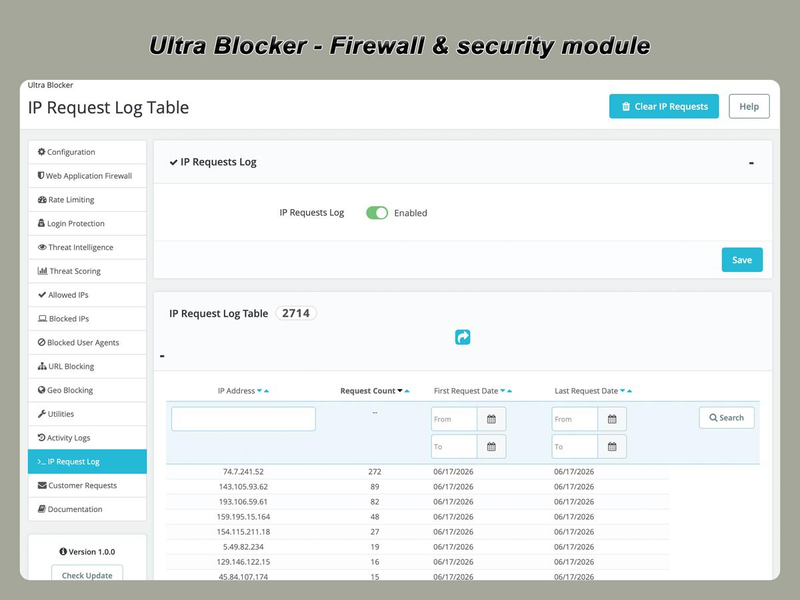Open Last Request Date From calendar
This screenshot has width=800, height=600.
pyautogui.click(x=612, y=419)
